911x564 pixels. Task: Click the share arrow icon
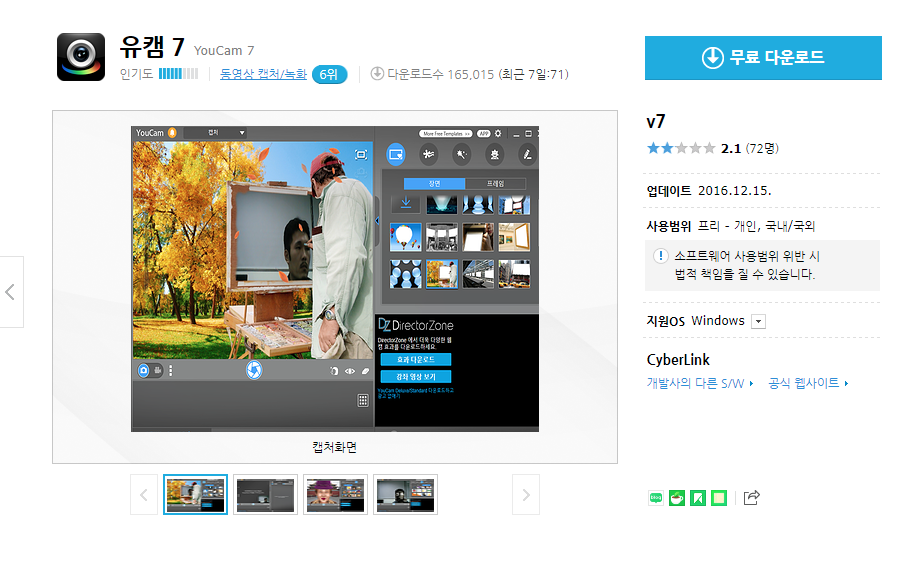[751, 498]
